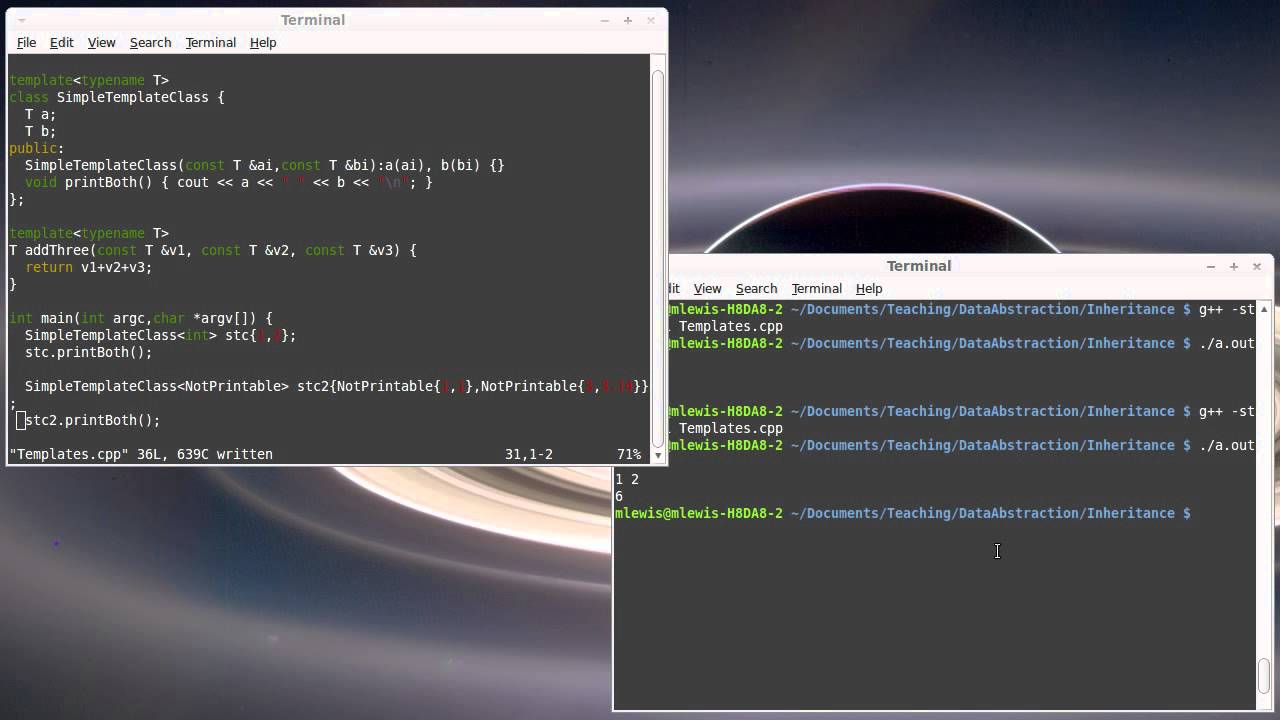
Task: Close the shell Terminal window
Action: coord(1257,266)
